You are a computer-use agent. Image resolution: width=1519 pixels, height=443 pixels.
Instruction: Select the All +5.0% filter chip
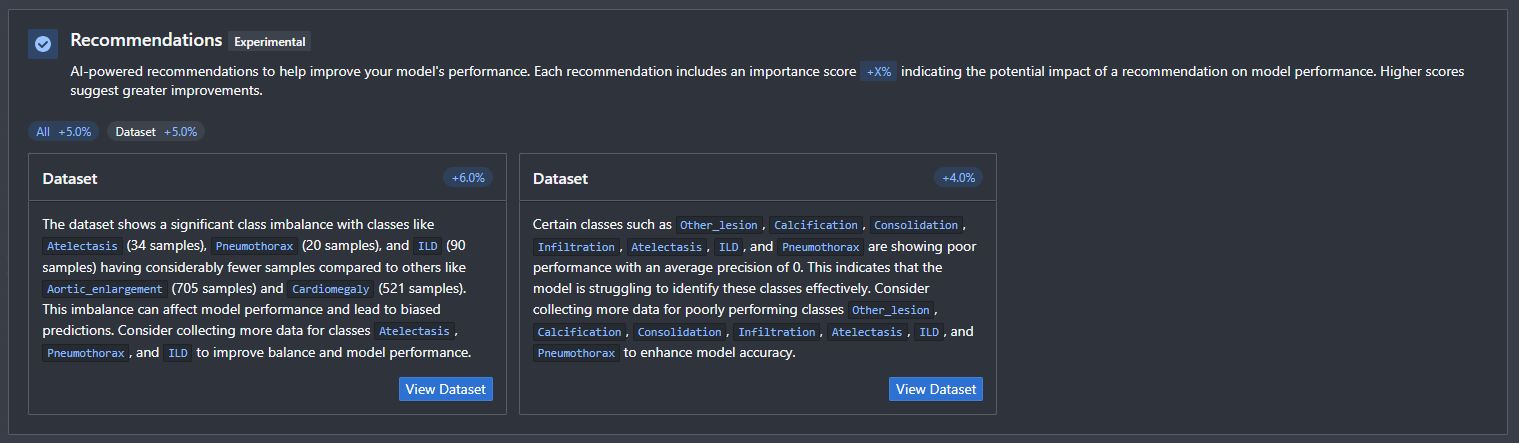(x=64, y=132)
